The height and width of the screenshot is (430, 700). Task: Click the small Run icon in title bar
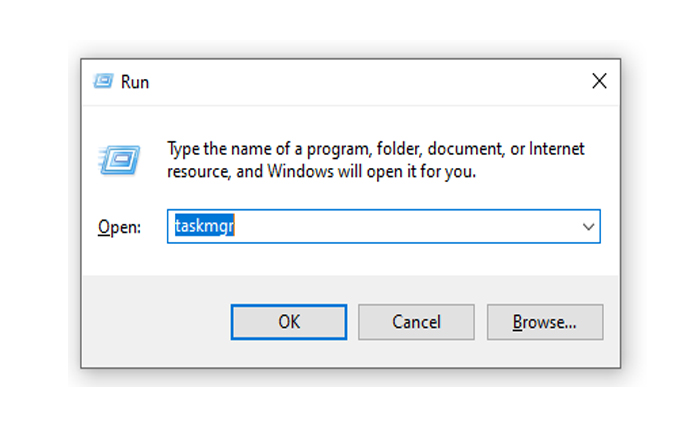pos(103,81)
